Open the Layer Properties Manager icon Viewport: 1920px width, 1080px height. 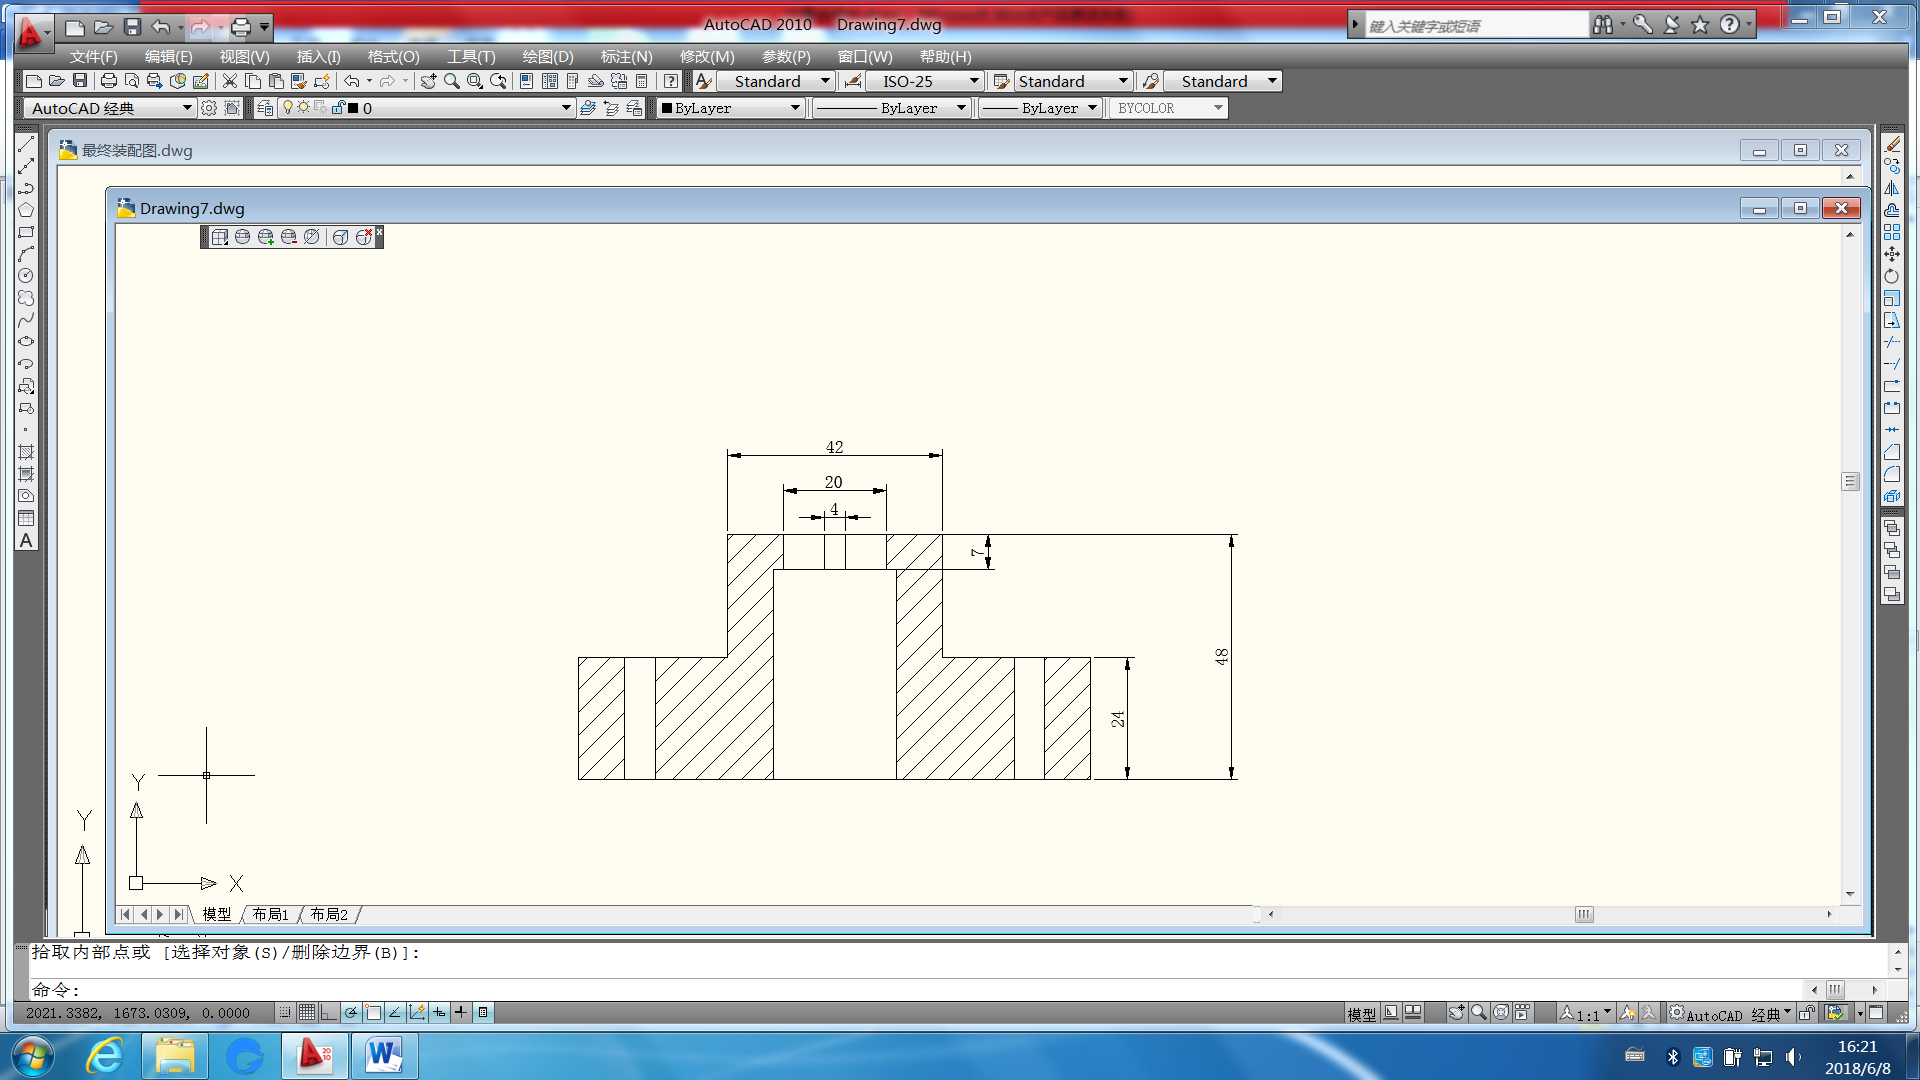click(x=265, y=108)
